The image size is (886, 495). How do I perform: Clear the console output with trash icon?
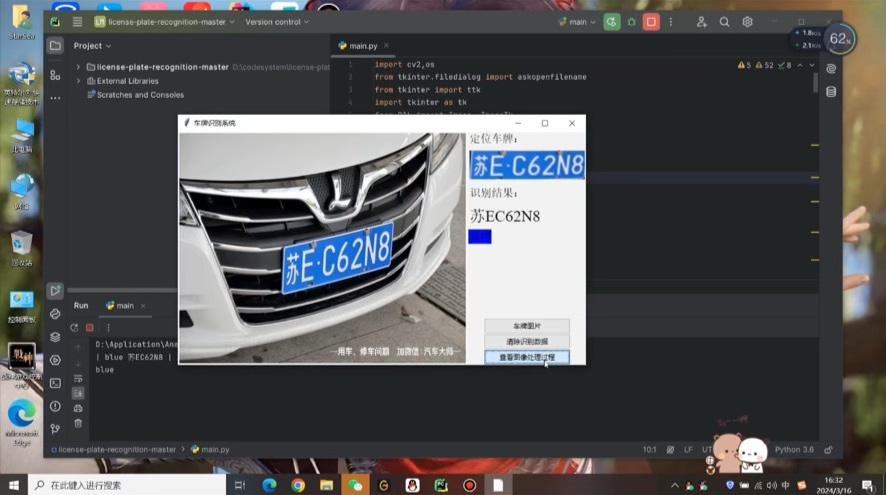[78, 423]
